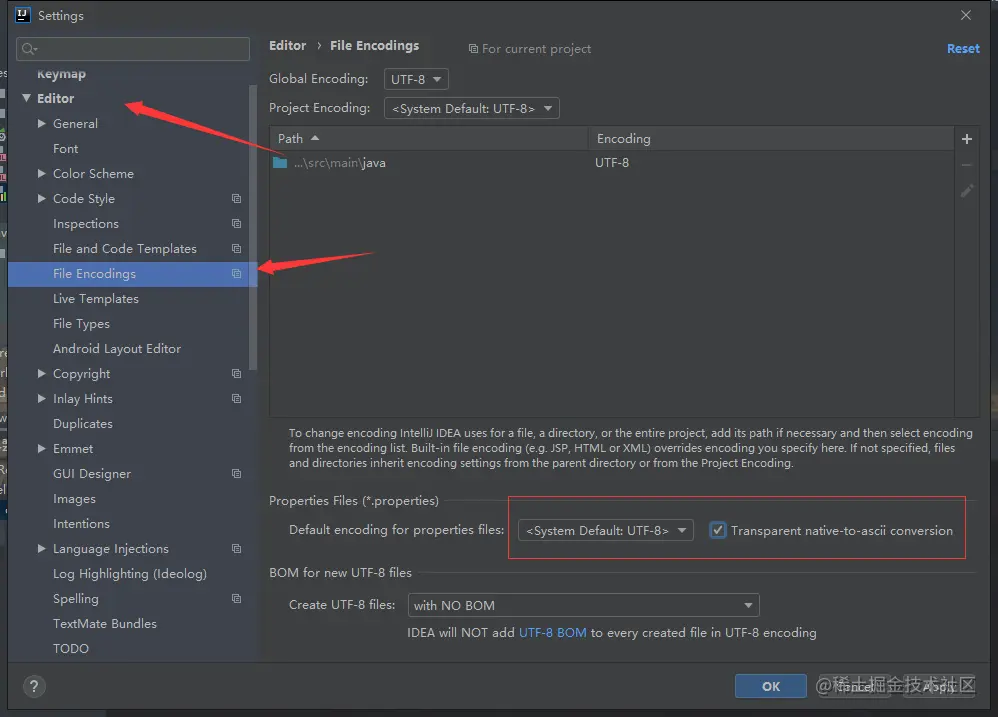Select File Encodings in the tree
Viewport: 998px width, 717px height.
pyautogui.click(x=132, y=274)
